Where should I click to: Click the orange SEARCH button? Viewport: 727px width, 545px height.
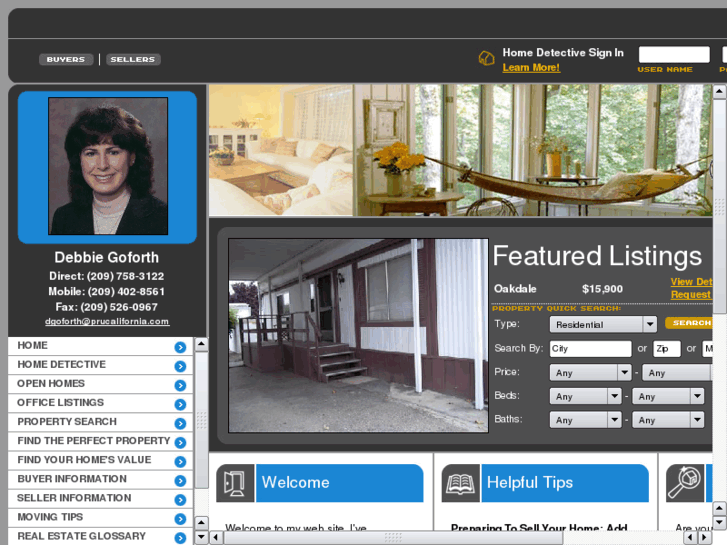coord(689,323)
